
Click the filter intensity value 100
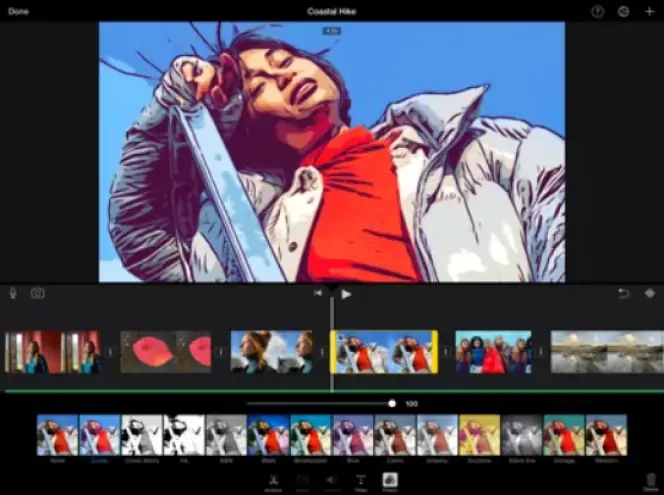pyautogui.click(x=412, y=404)
